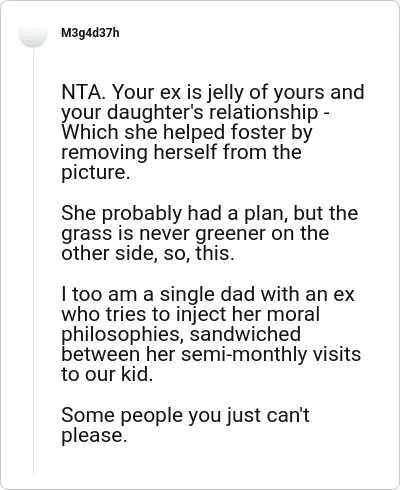Viewport: 400px width, 490px height.
Task: Click the paragraph beginning "I too am a single dad"
Action: tap(211, 334)
